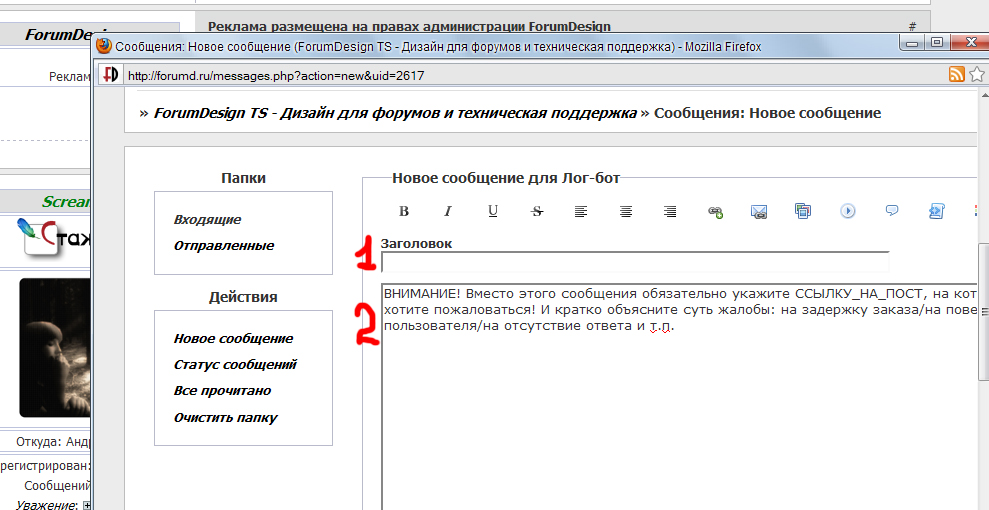The height and width of the screenshot is (510, 989).
Task: Toggle bold formatting in the message editor
Action: (x=404, y=211)
